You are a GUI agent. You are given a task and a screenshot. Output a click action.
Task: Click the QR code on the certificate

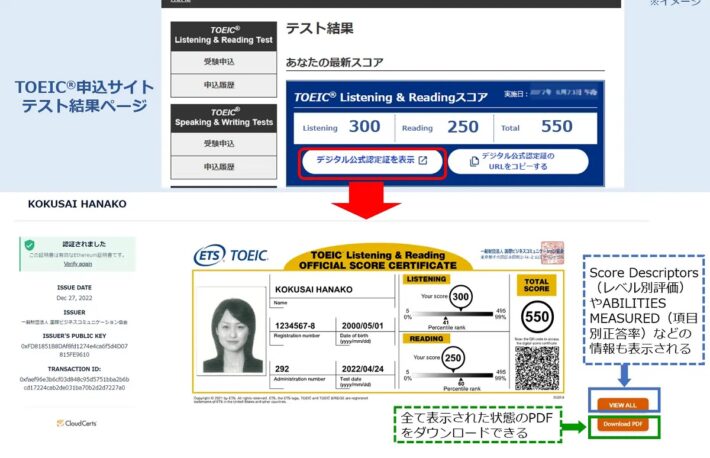537,368
